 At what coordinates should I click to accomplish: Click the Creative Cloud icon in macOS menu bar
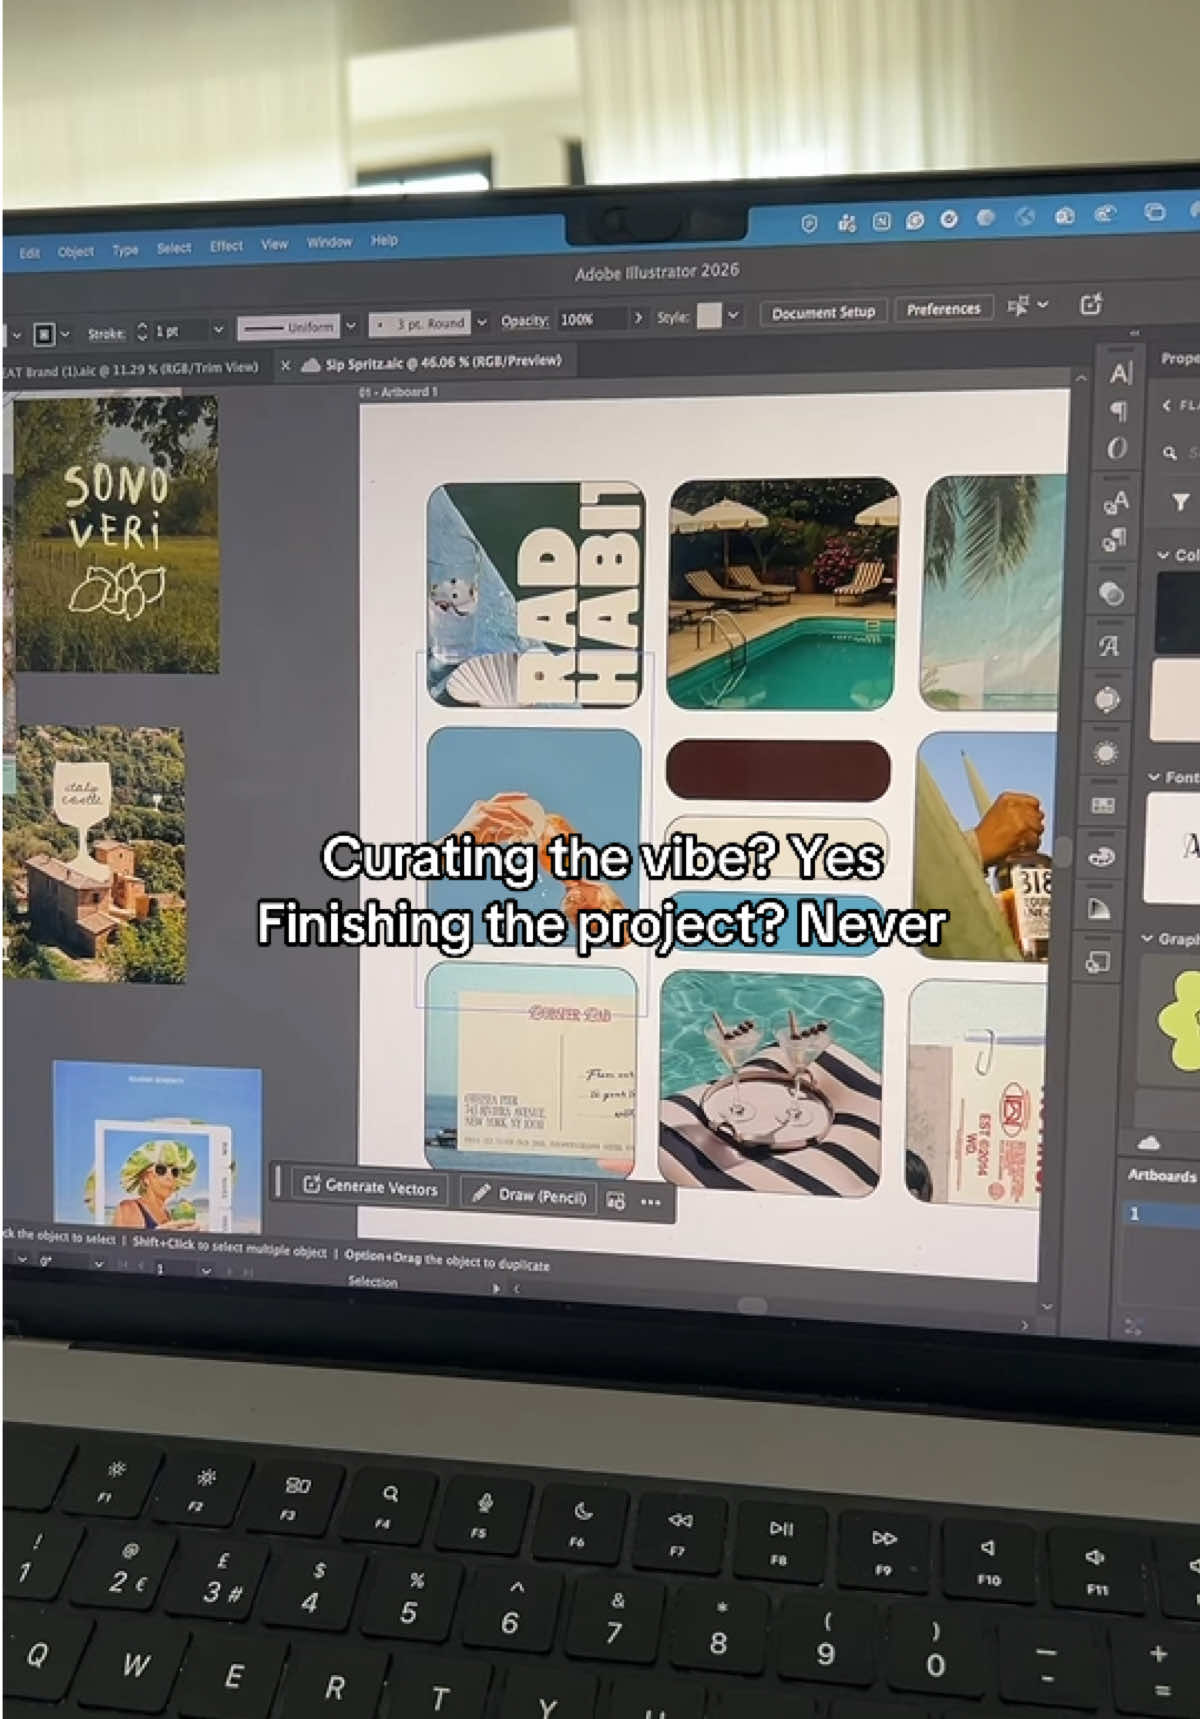point(1105,213)
